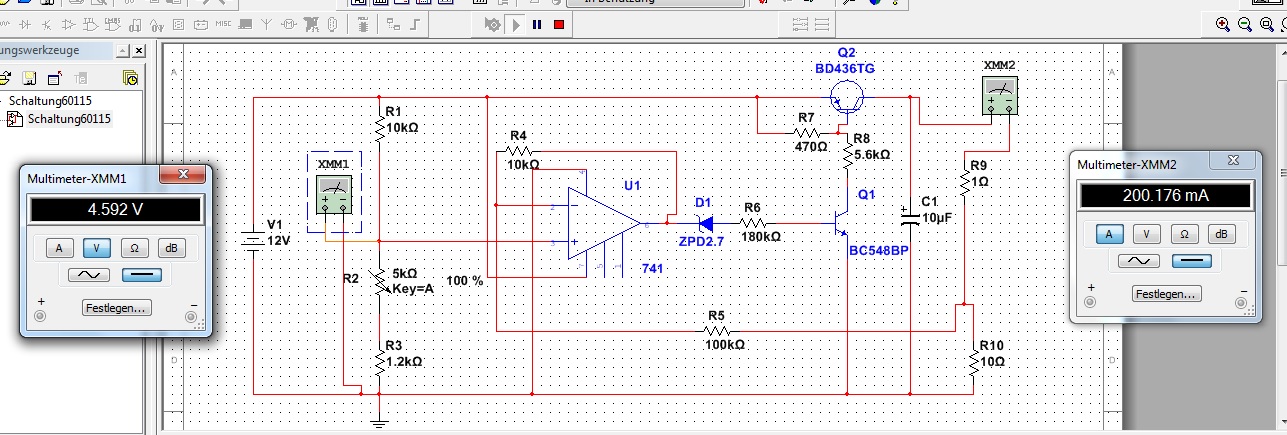Select root Schaltung60115 tree entry

pyautogui.click(x=50, y=101)
